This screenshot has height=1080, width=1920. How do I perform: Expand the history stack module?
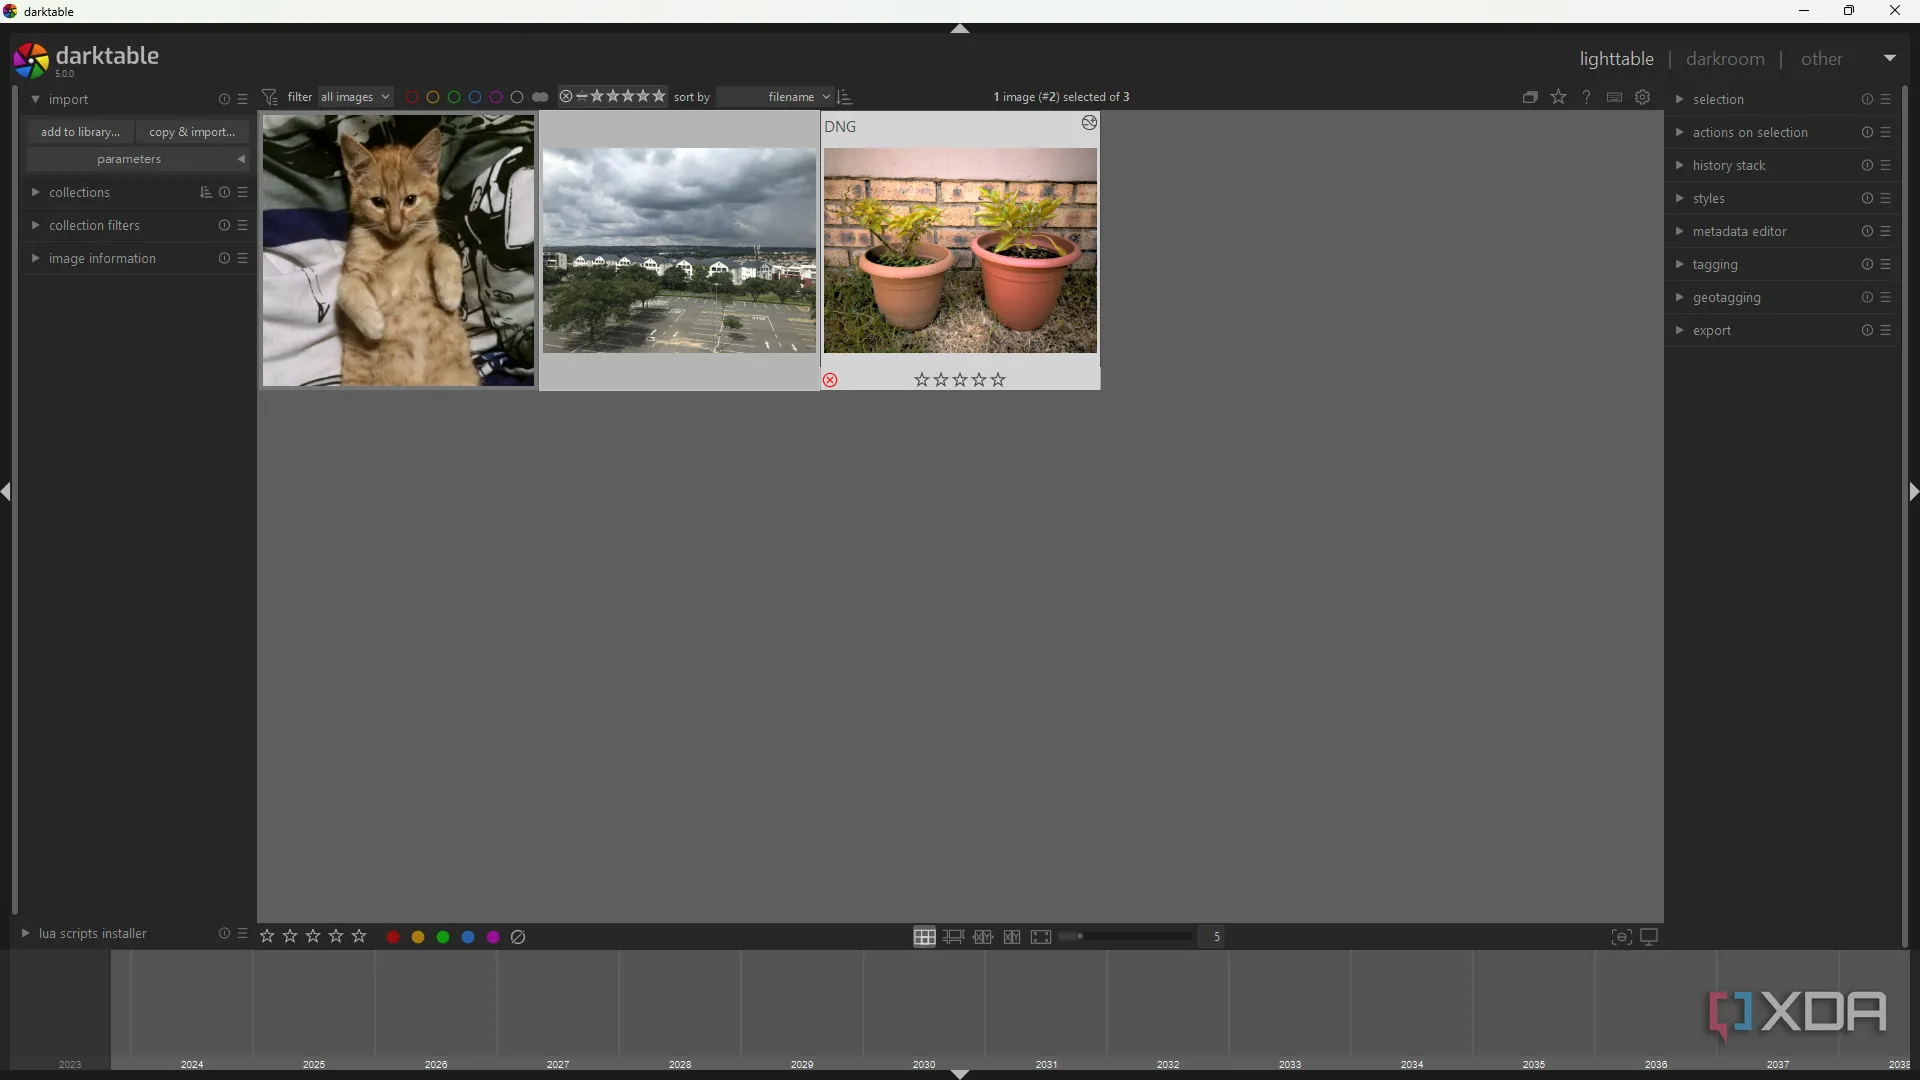[x=1729, y=165]
